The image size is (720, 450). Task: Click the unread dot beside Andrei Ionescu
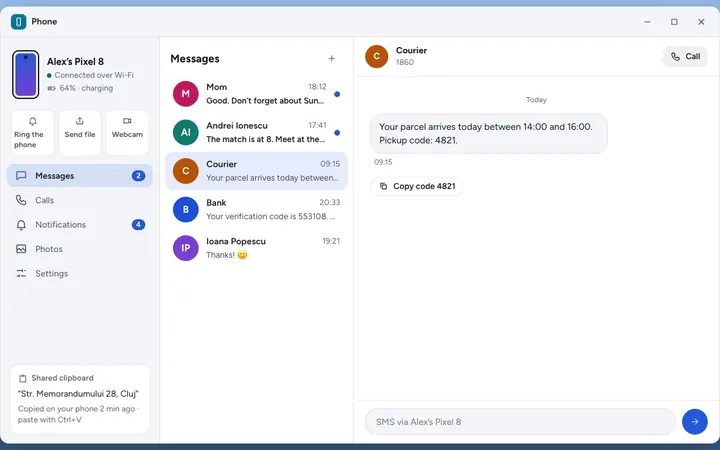coord(337,133)
